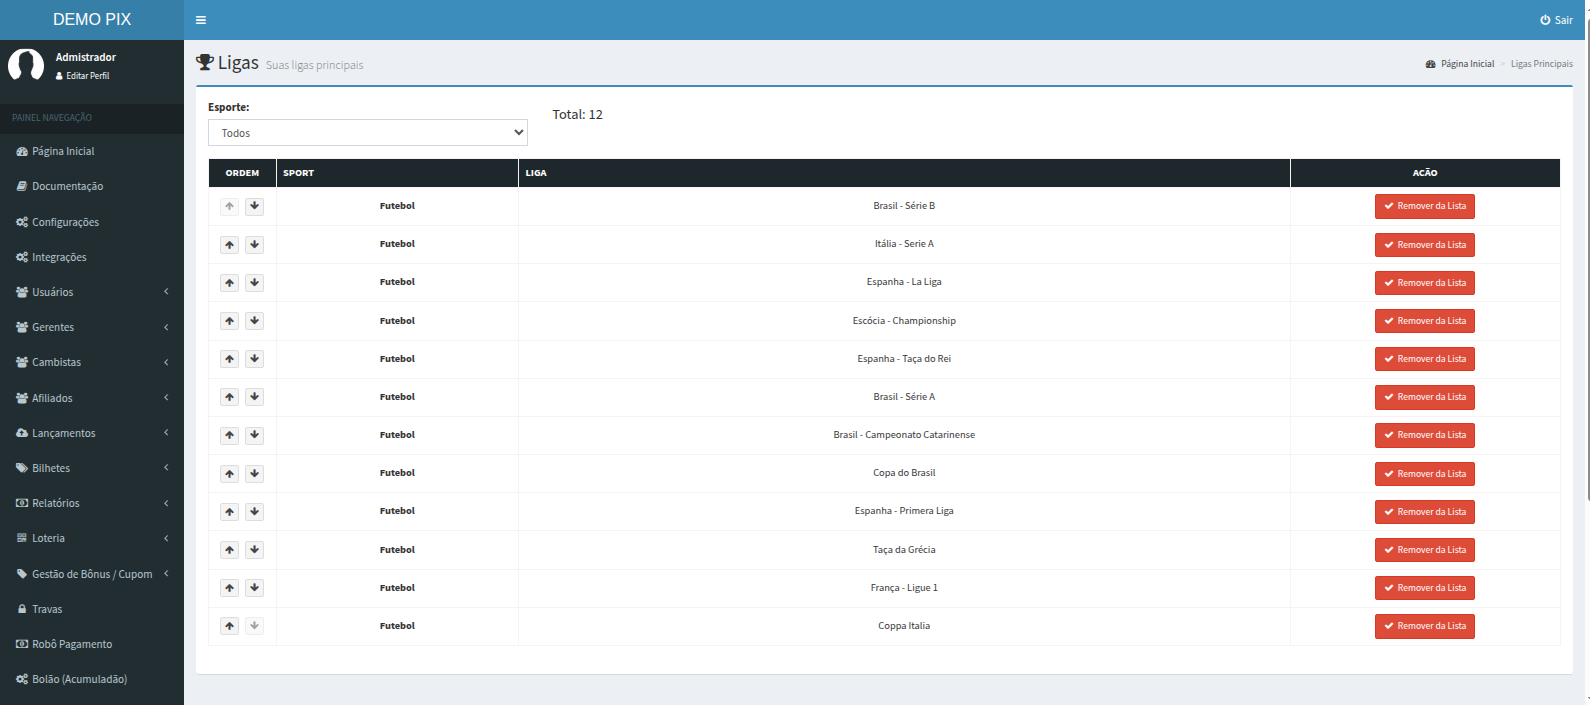Open Página Inicial breadcrumb link
The image size is (1590, 705).
pos(1466,64)
